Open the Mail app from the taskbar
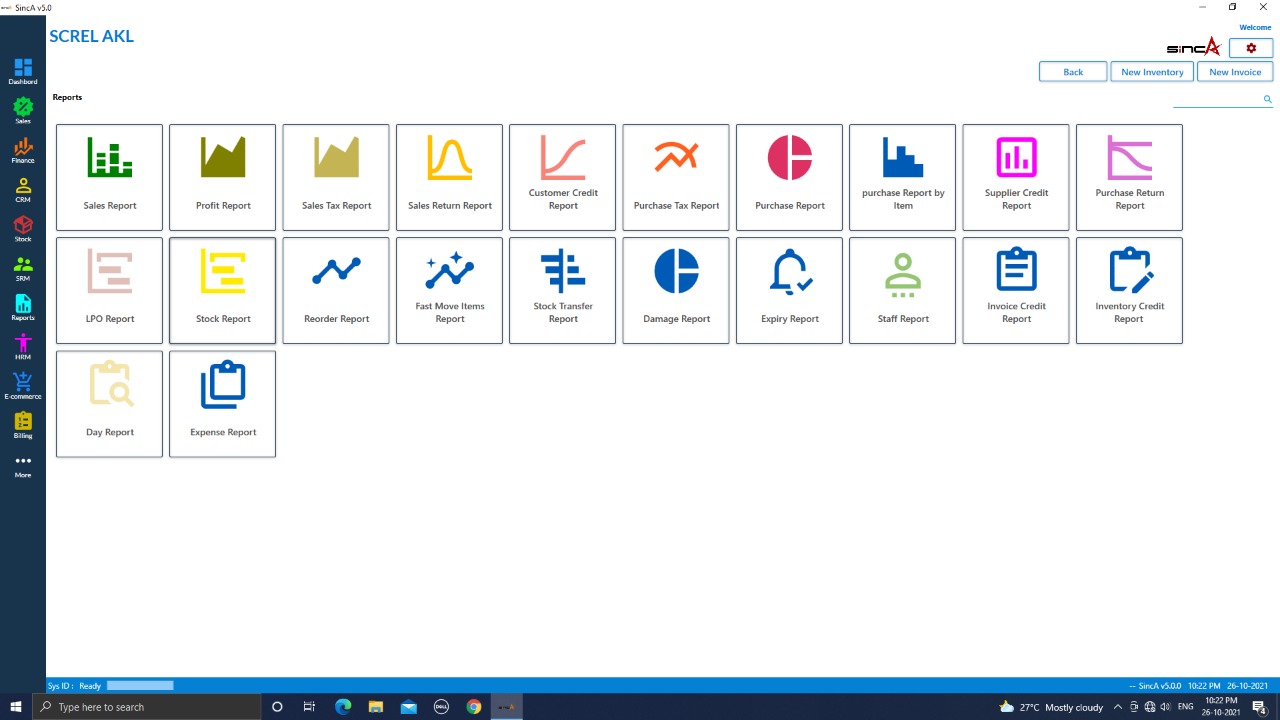This screenshot has width=1280, height=720. 408,707
